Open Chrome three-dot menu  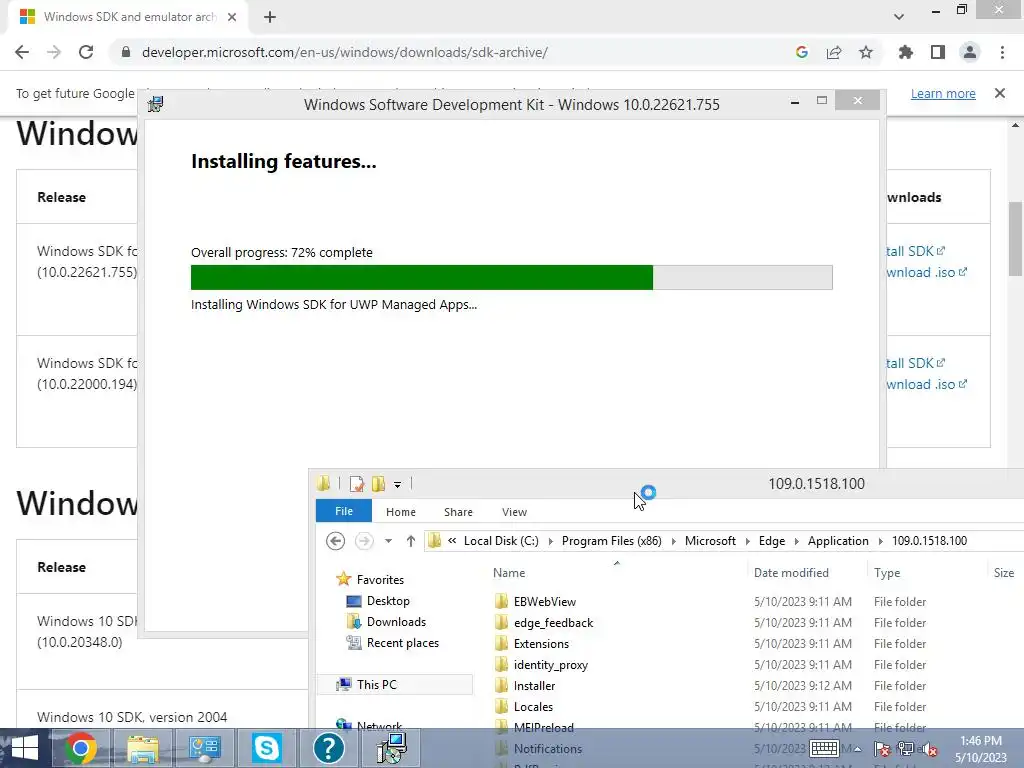click(1002, 52)
